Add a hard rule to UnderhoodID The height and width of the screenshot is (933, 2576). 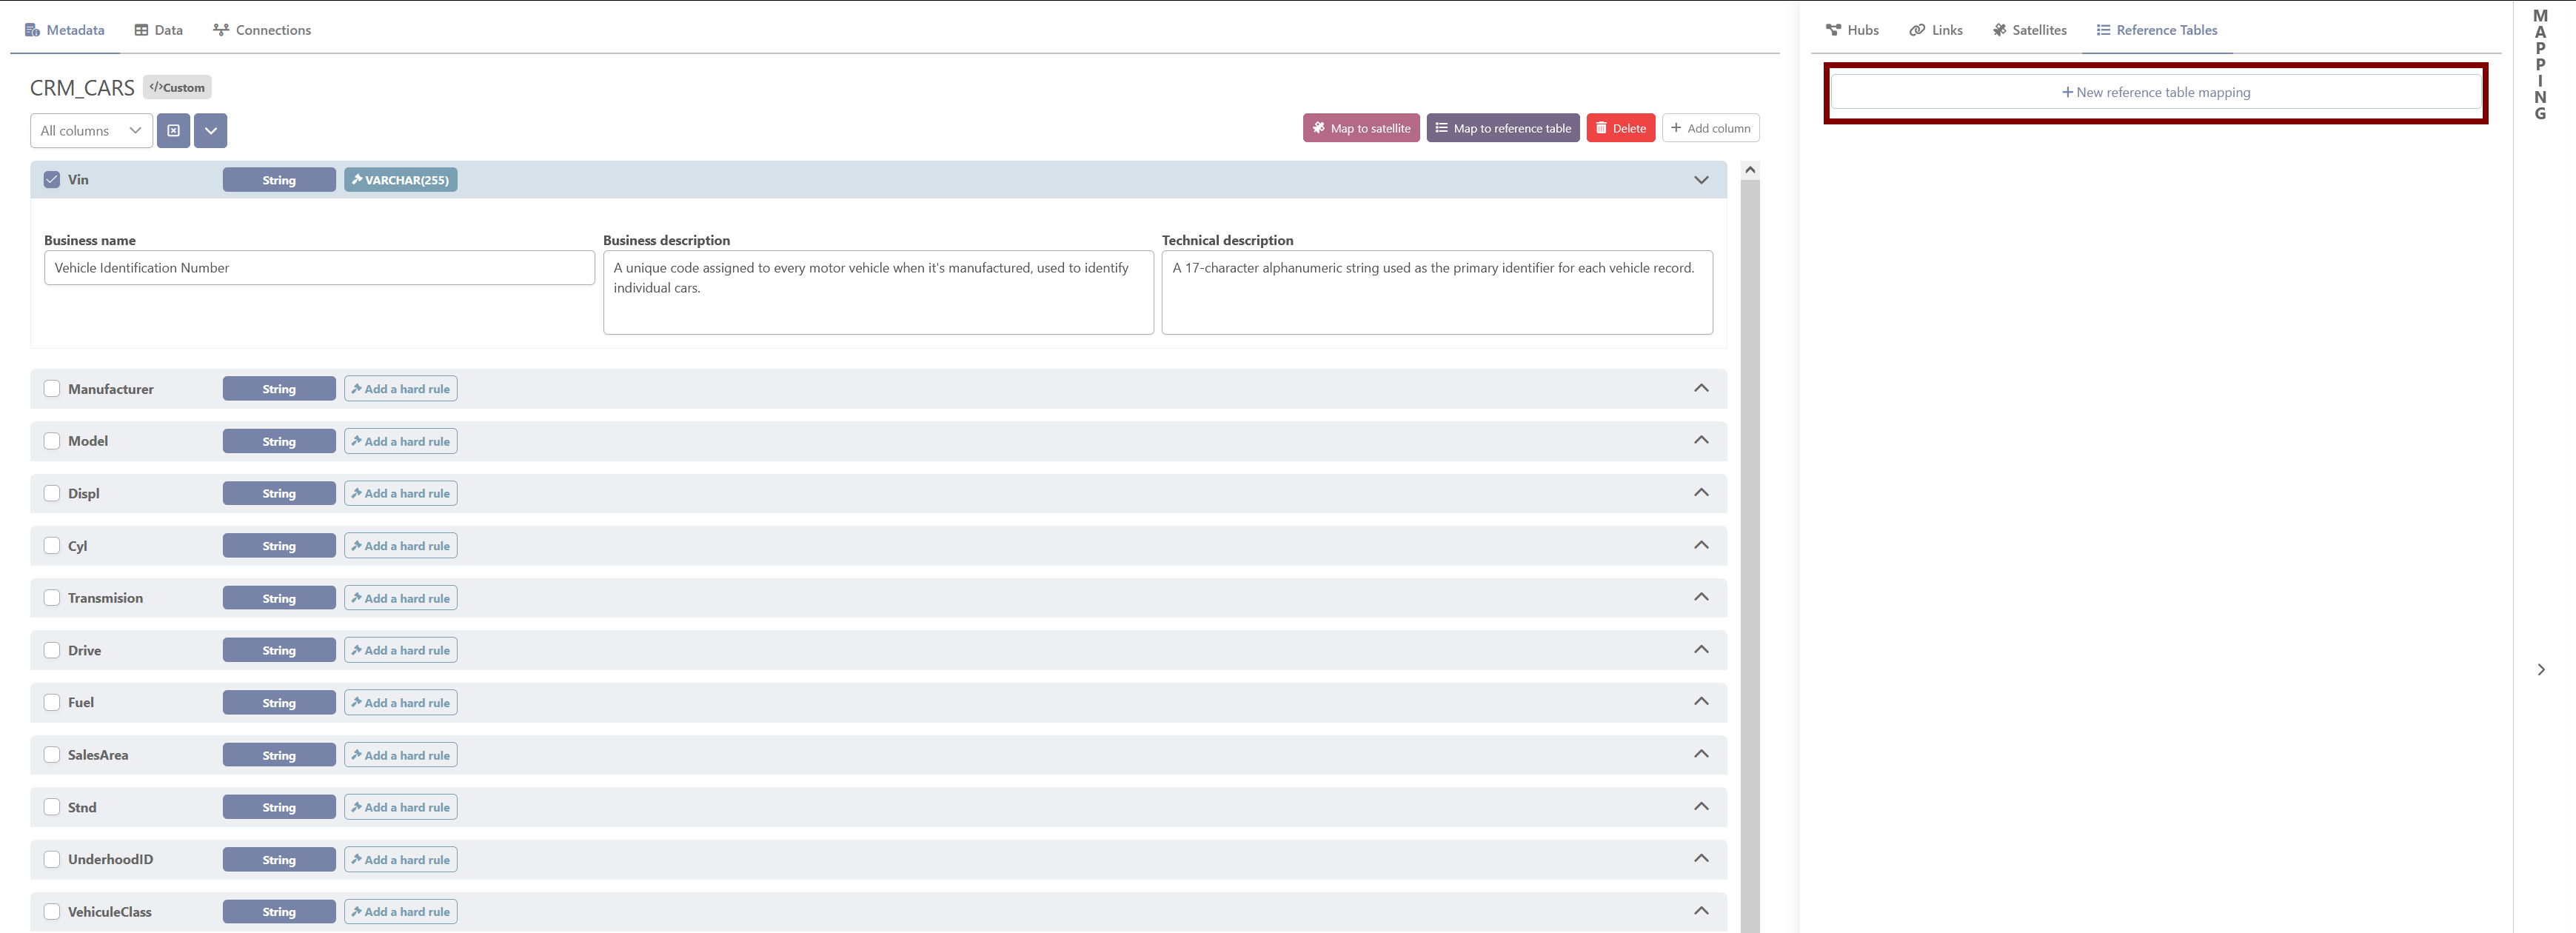coord(401,860)
